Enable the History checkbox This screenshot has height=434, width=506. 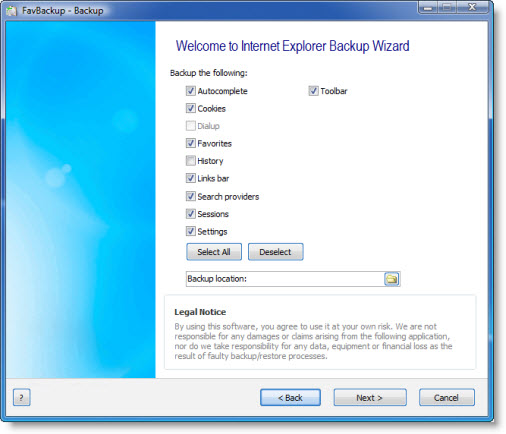coord(190,161)
